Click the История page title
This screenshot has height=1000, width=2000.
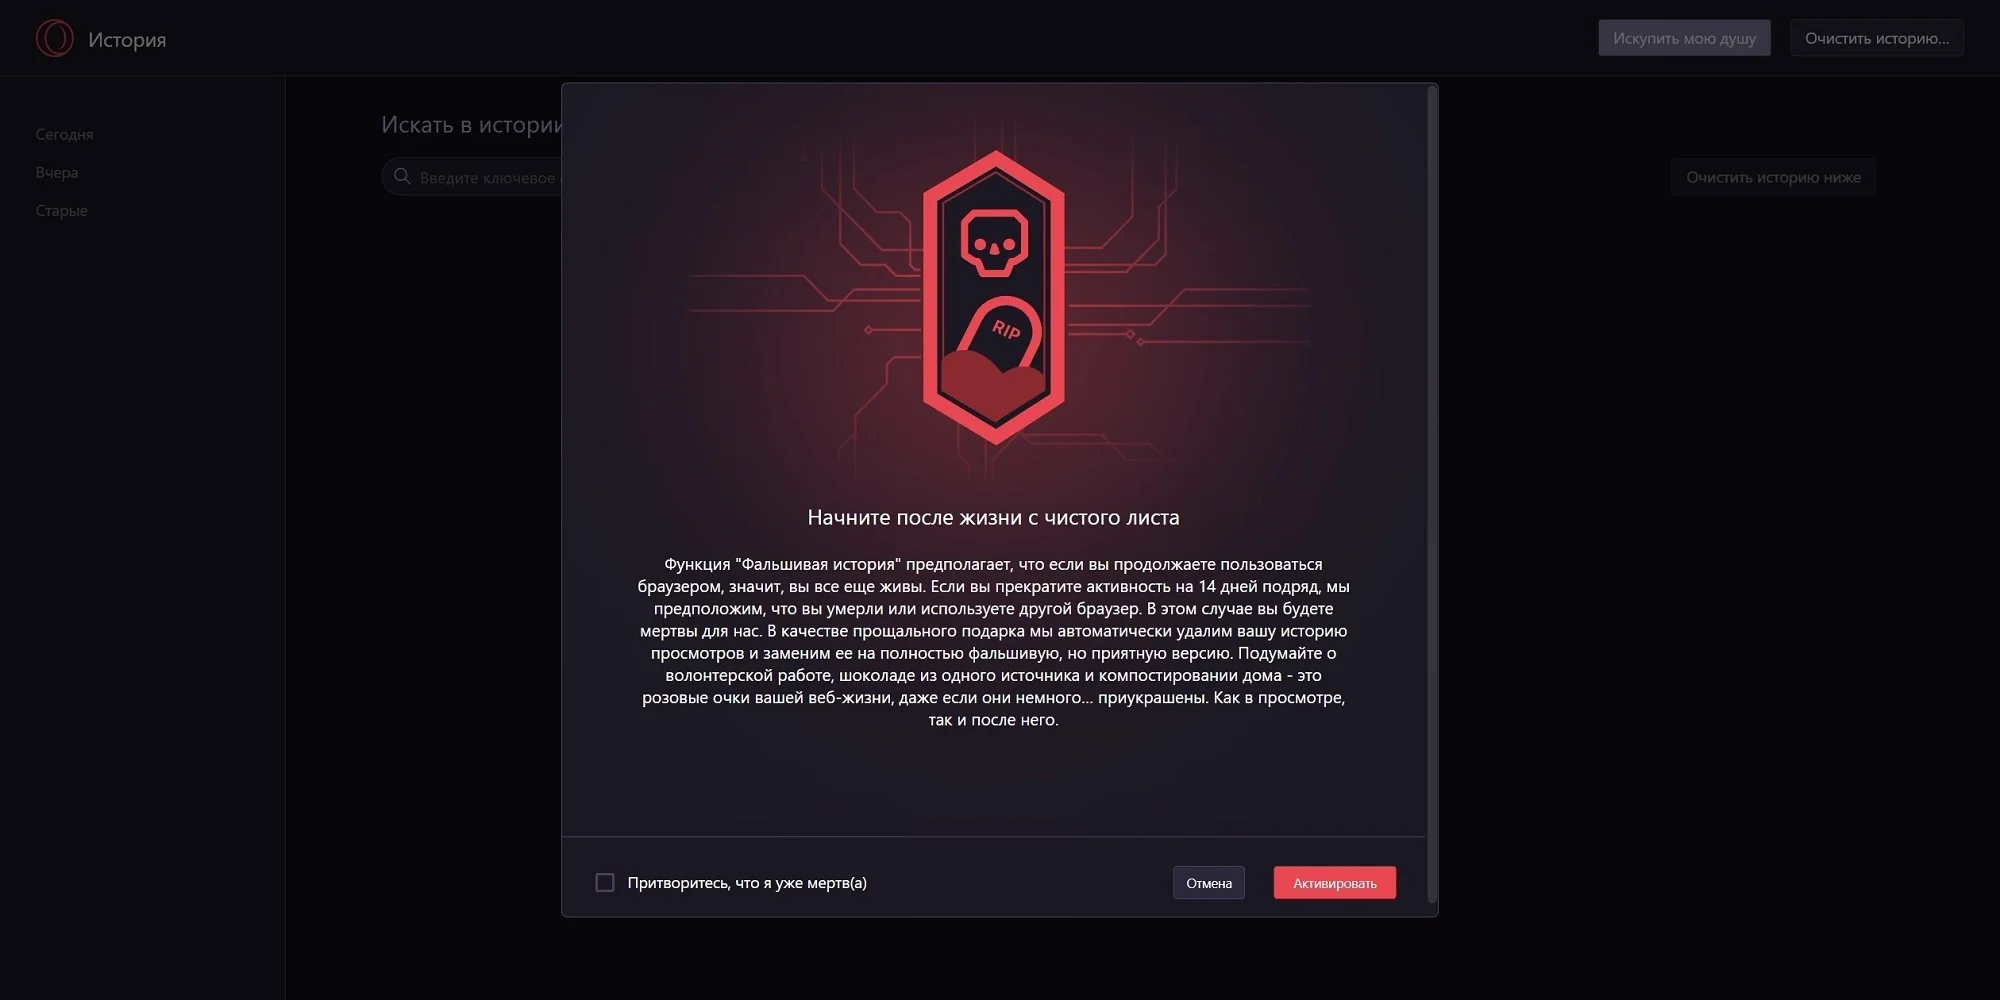coord(127,39)
